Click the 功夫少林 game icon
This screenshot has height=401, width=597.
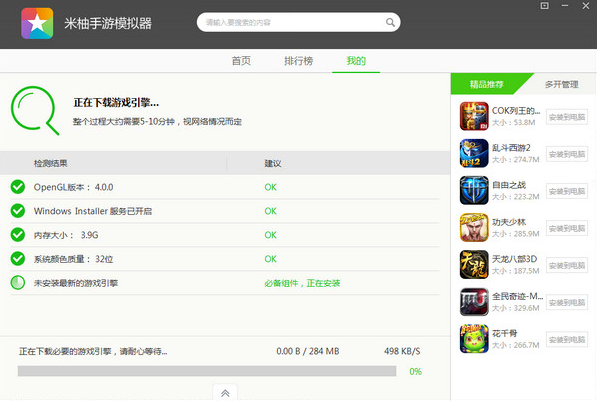point(474,227)
